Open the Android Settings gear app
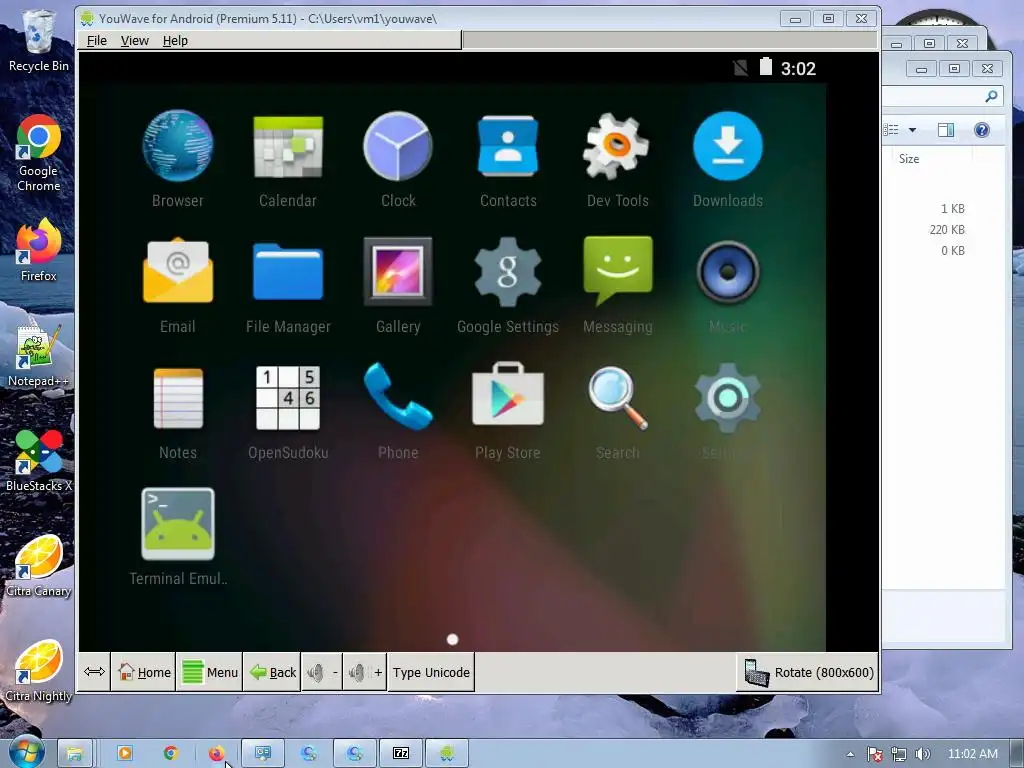The height and width of the screenshot is (768, 1024). (x=728, y=398)
